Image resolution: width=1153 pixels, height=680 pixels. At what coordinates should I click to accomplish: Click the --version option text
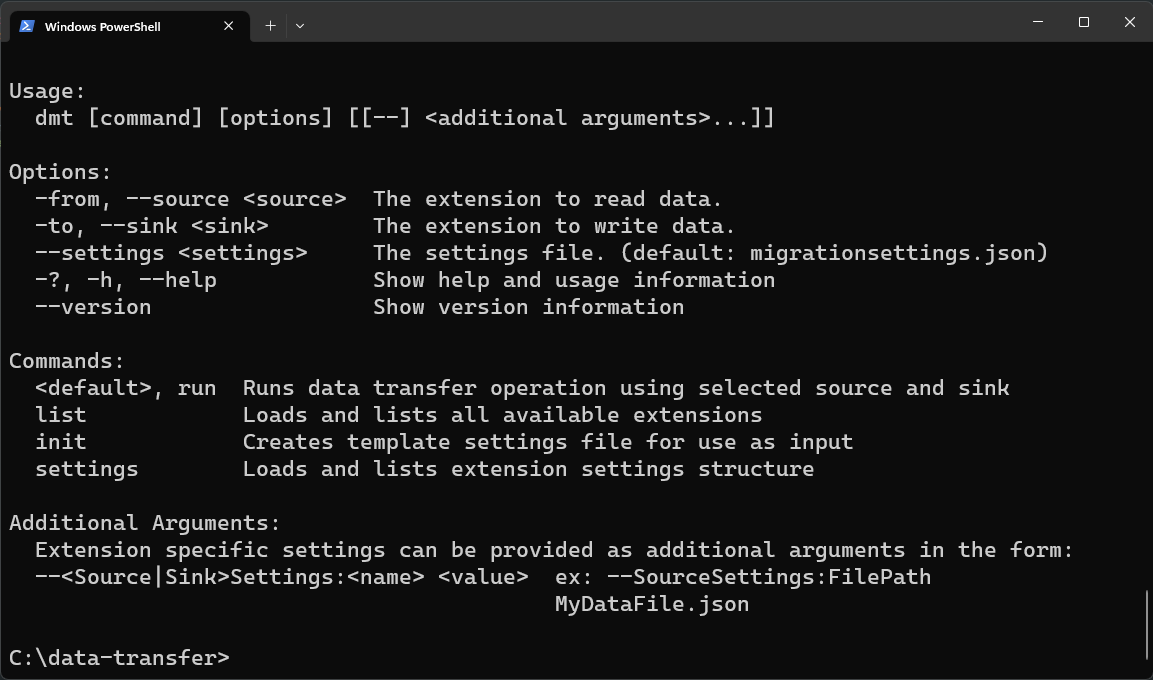click(93, 307)
